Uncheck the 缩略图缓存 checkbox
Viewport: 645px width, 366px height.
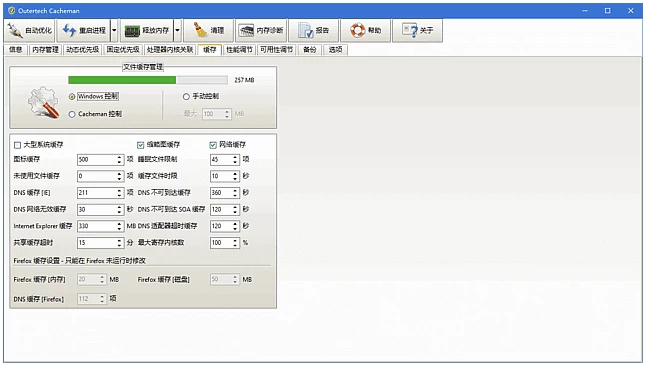140,145
